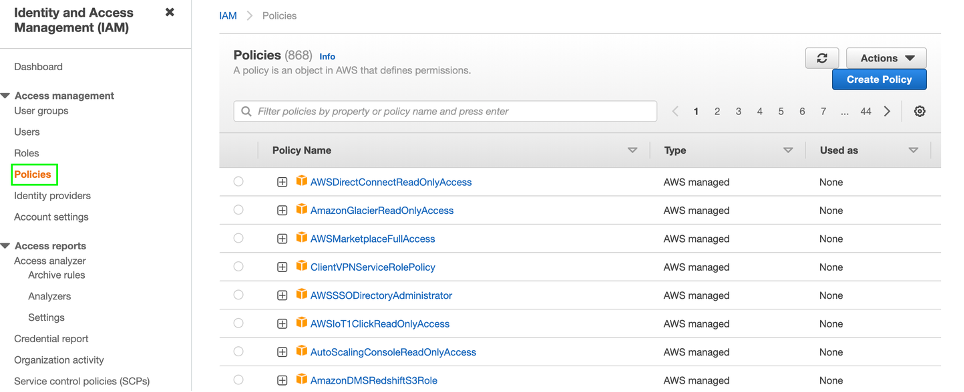
Task: Click search magnifier icon in filter box
Action: (x=247, y=112)
